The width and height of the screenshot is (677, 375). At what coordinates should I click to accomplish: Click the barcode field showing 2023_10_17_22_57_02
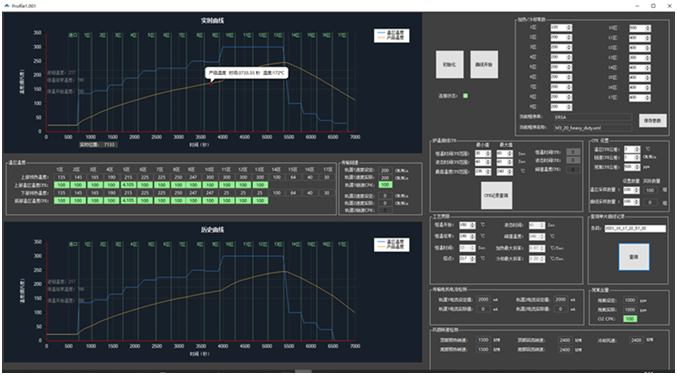click(x=634, y=228)
